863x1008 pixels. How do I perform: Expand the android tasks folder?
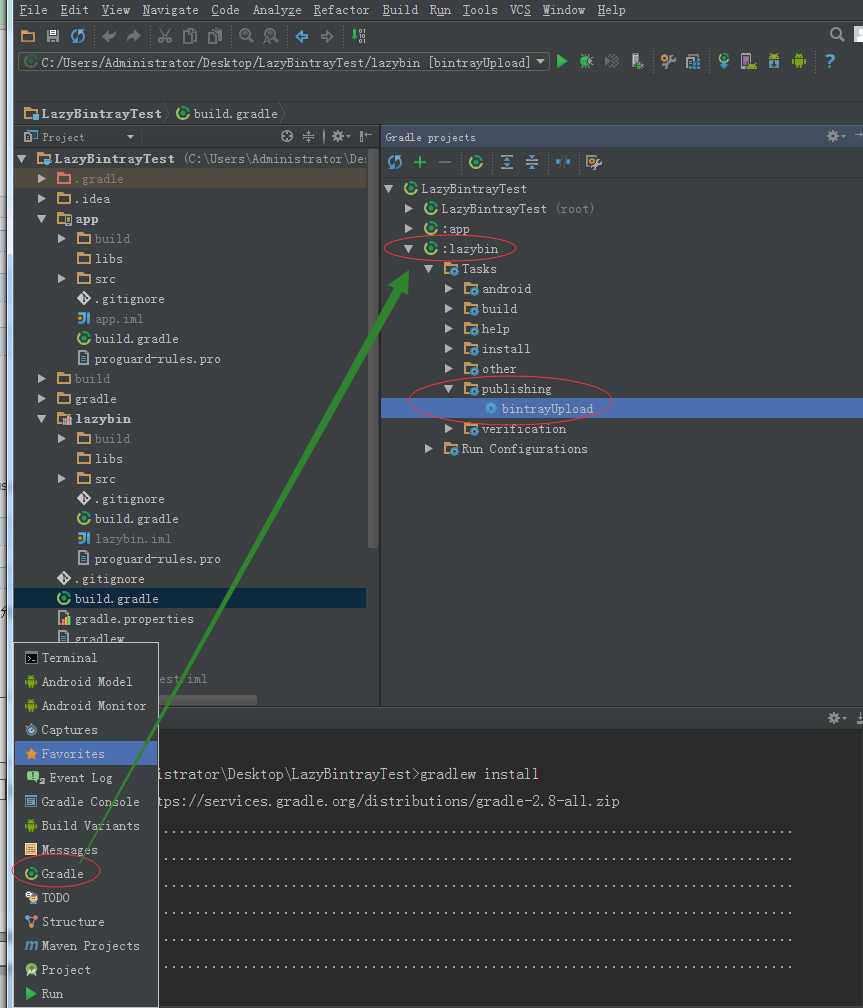pyautogui.click(x=448, y=289)
